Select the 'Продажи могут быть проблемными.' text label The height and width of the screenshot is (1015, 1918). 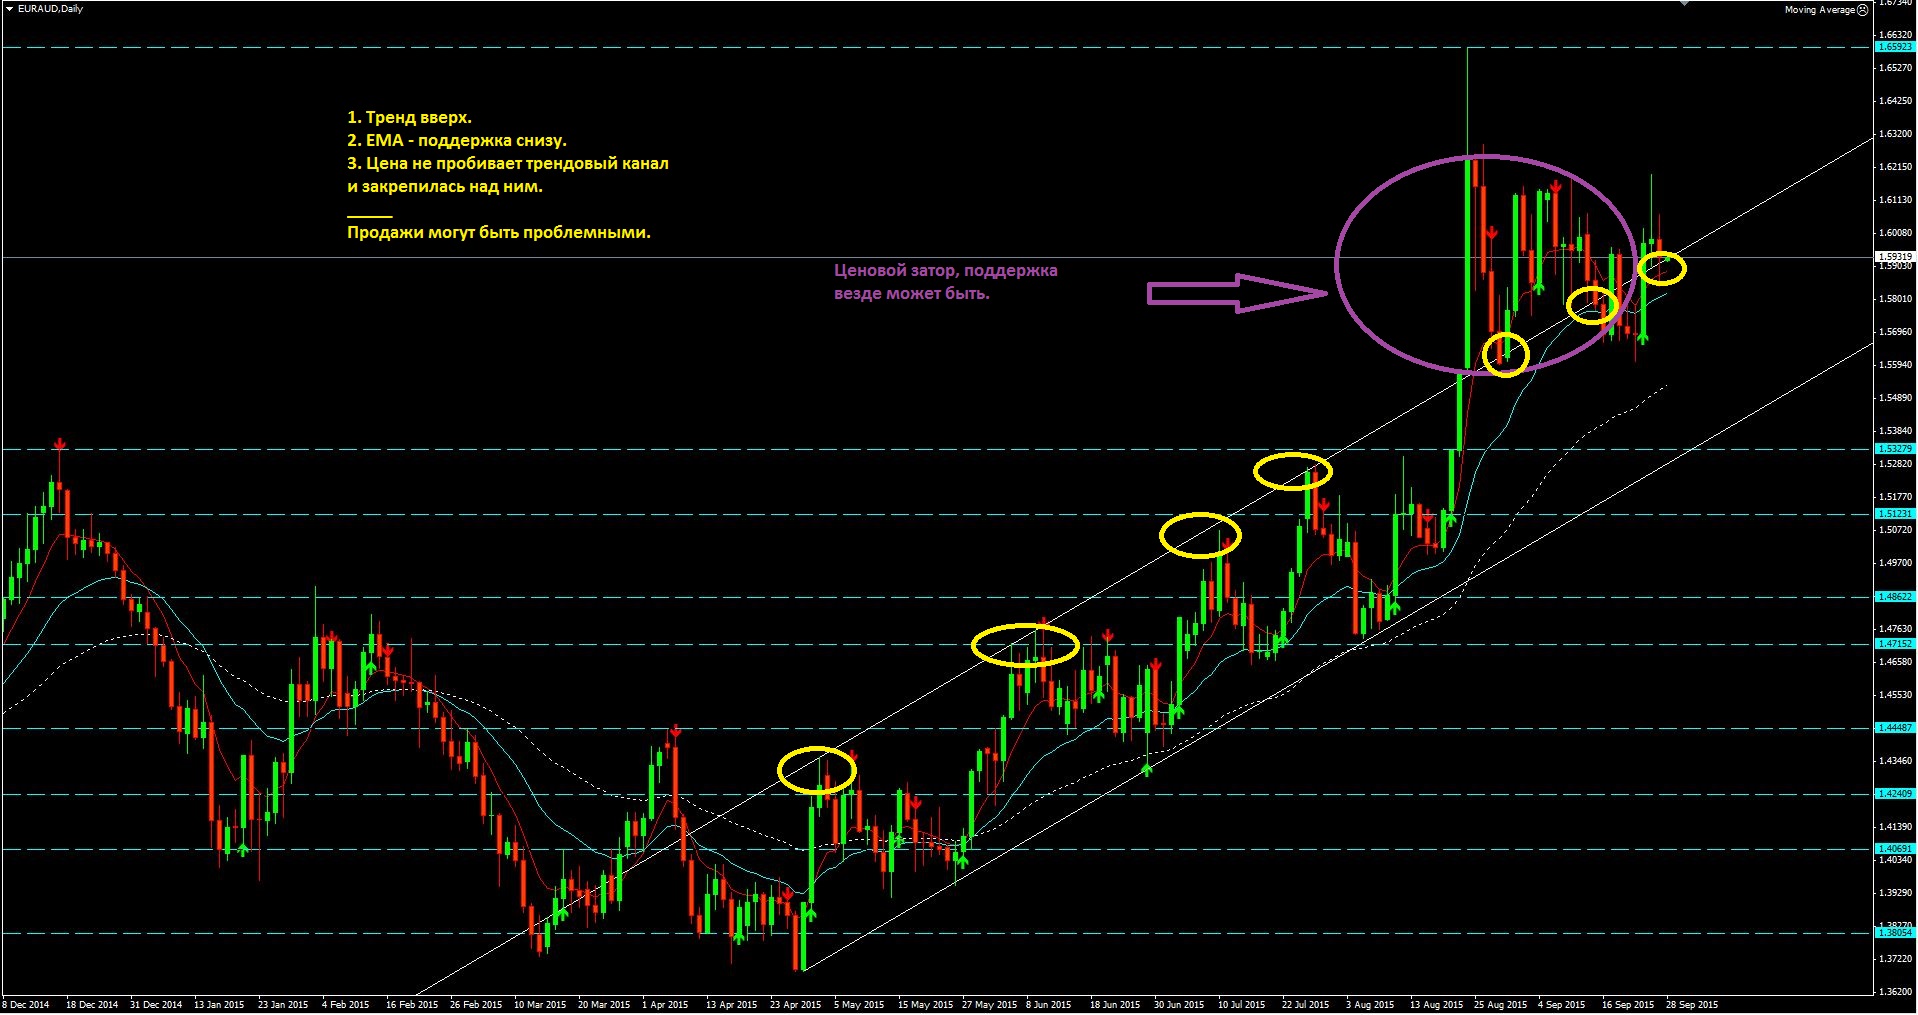[499, 233]
